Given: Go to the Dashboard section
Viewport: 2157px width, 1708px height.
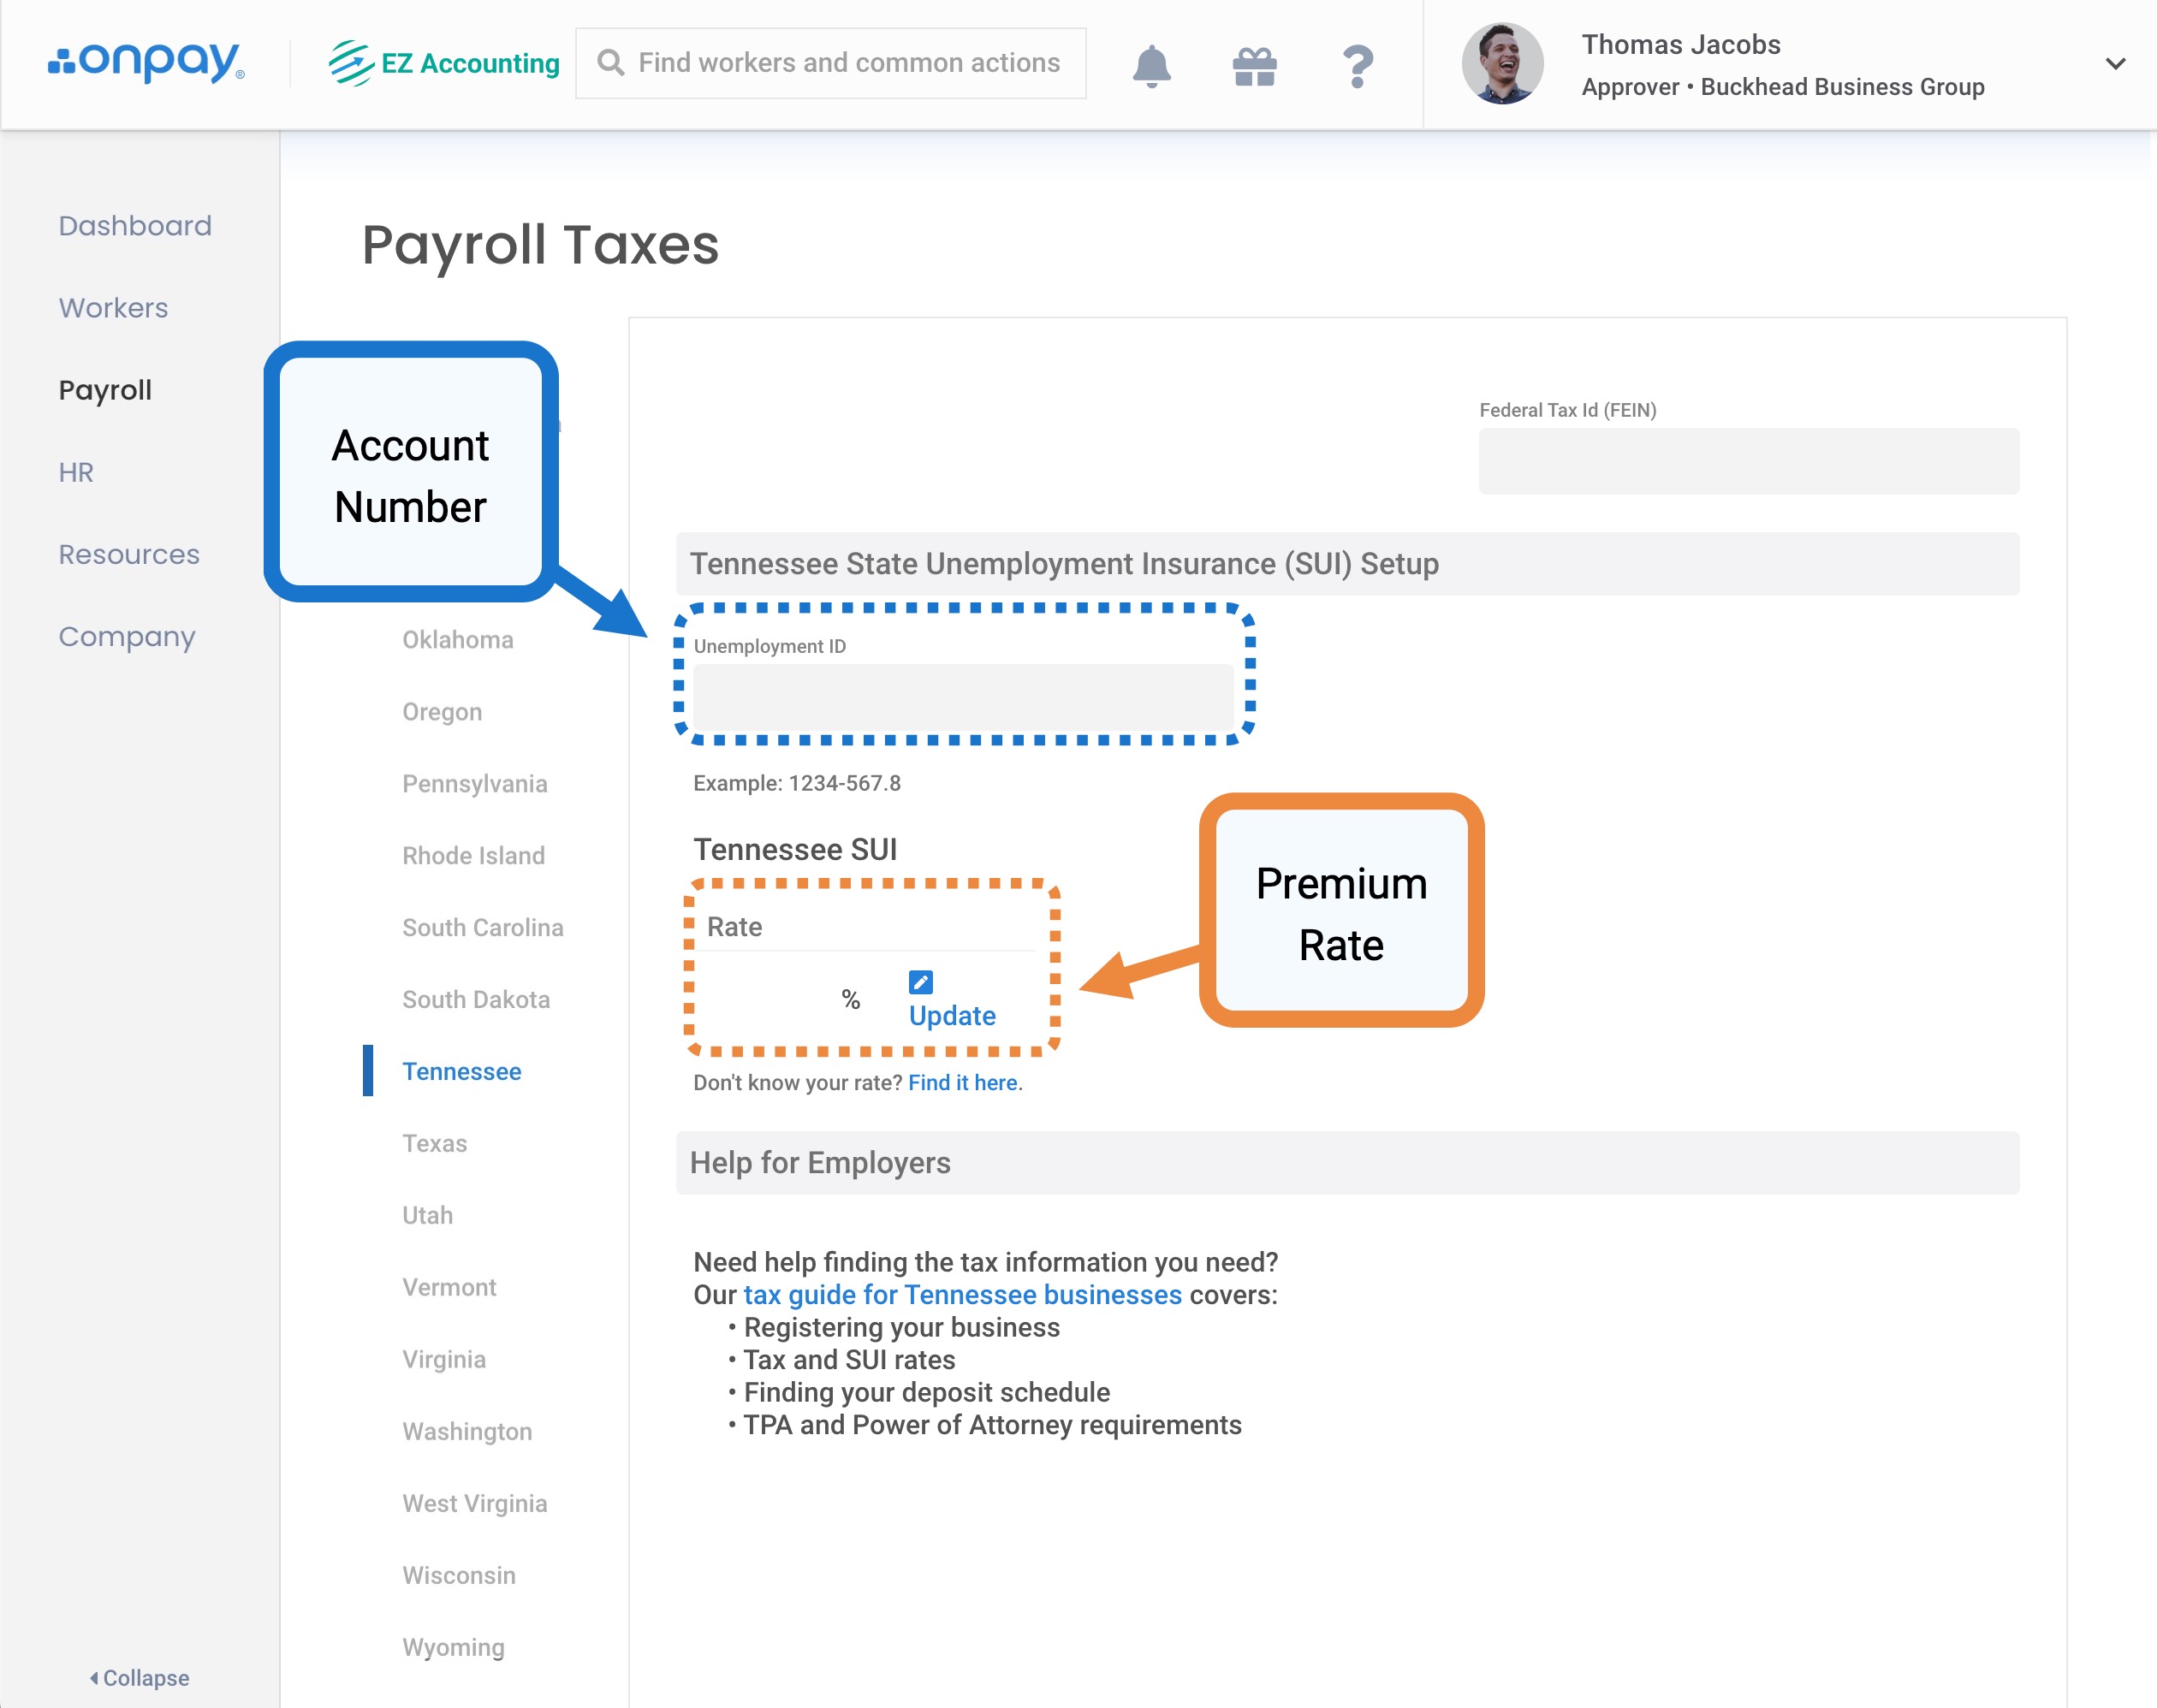Looking at the screenshot, I should click(x=135, y=226).
